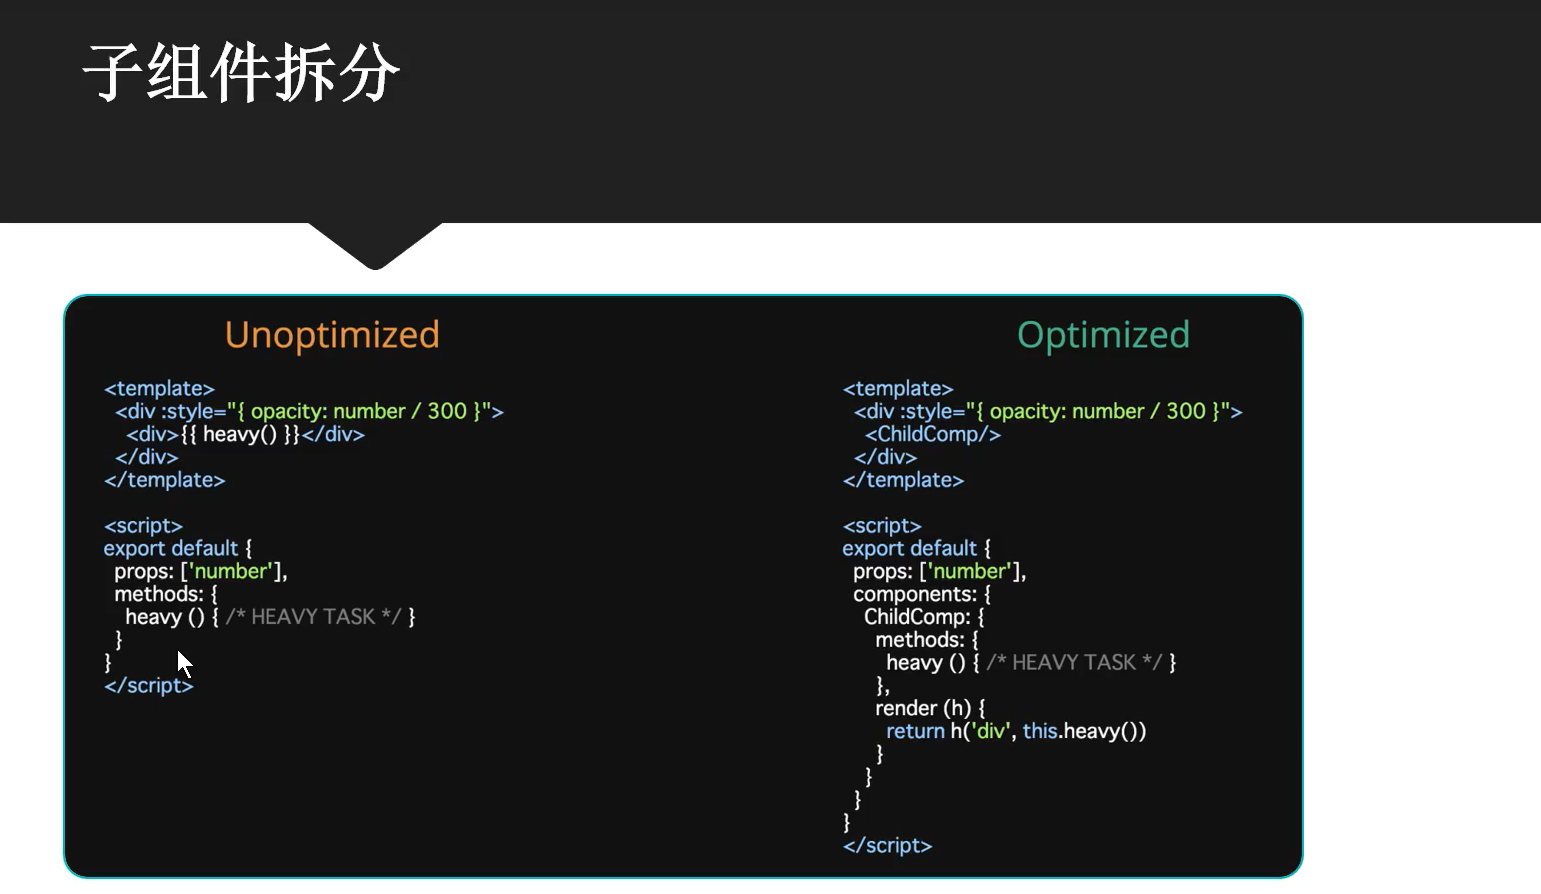Click the props: ['number'] line in the Optimized code
The image size is (1541, 894).
click(x=939, y=571)
